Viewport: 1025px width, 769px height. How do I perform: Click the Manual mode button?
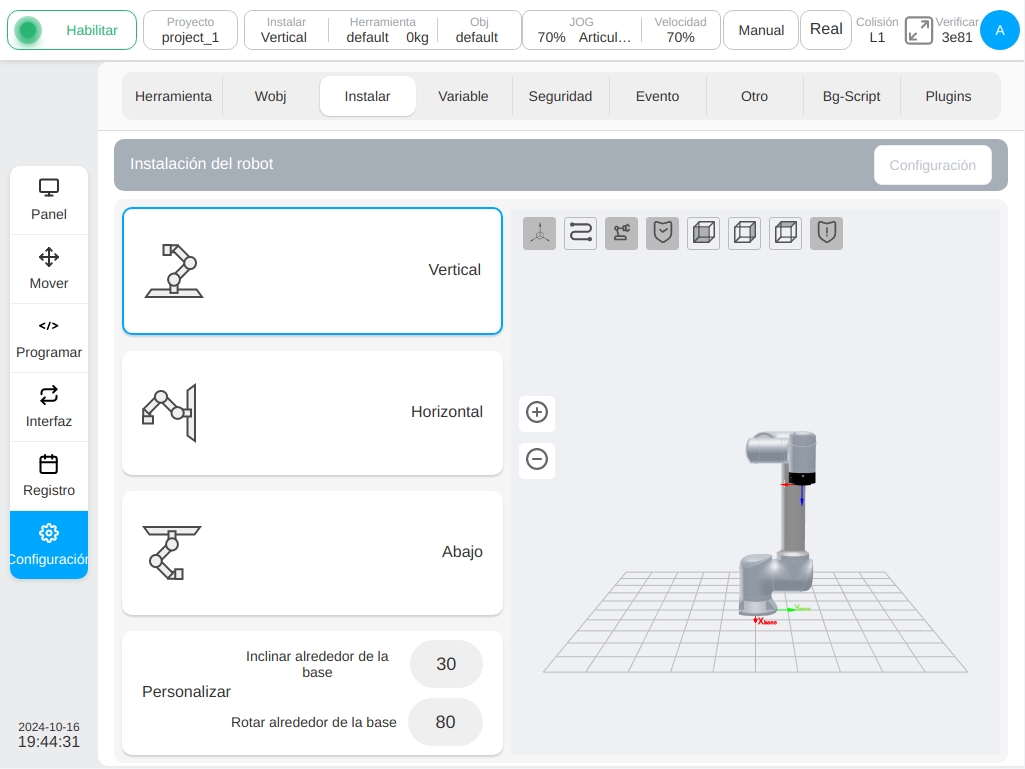pos(761,30)
